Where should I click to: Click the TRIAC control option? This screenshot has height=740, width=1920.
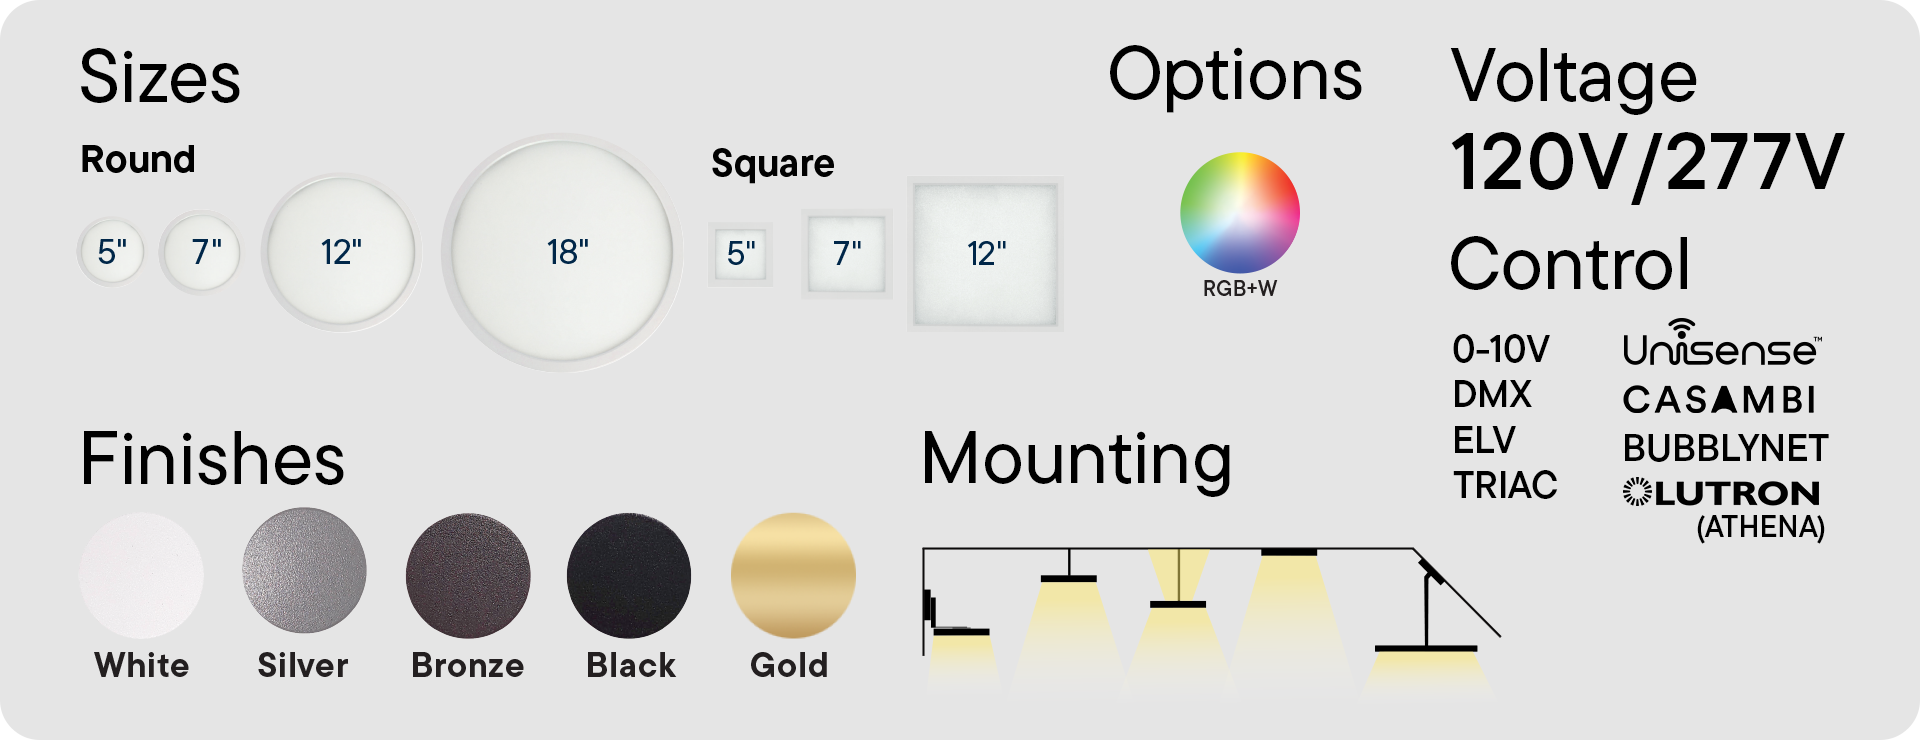coord(1505,485)
